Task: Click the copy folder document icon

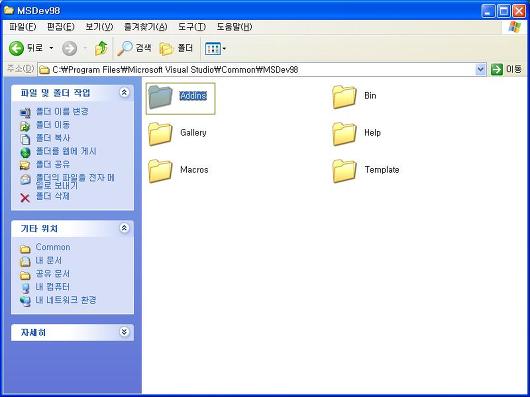Action: [25, 139]
